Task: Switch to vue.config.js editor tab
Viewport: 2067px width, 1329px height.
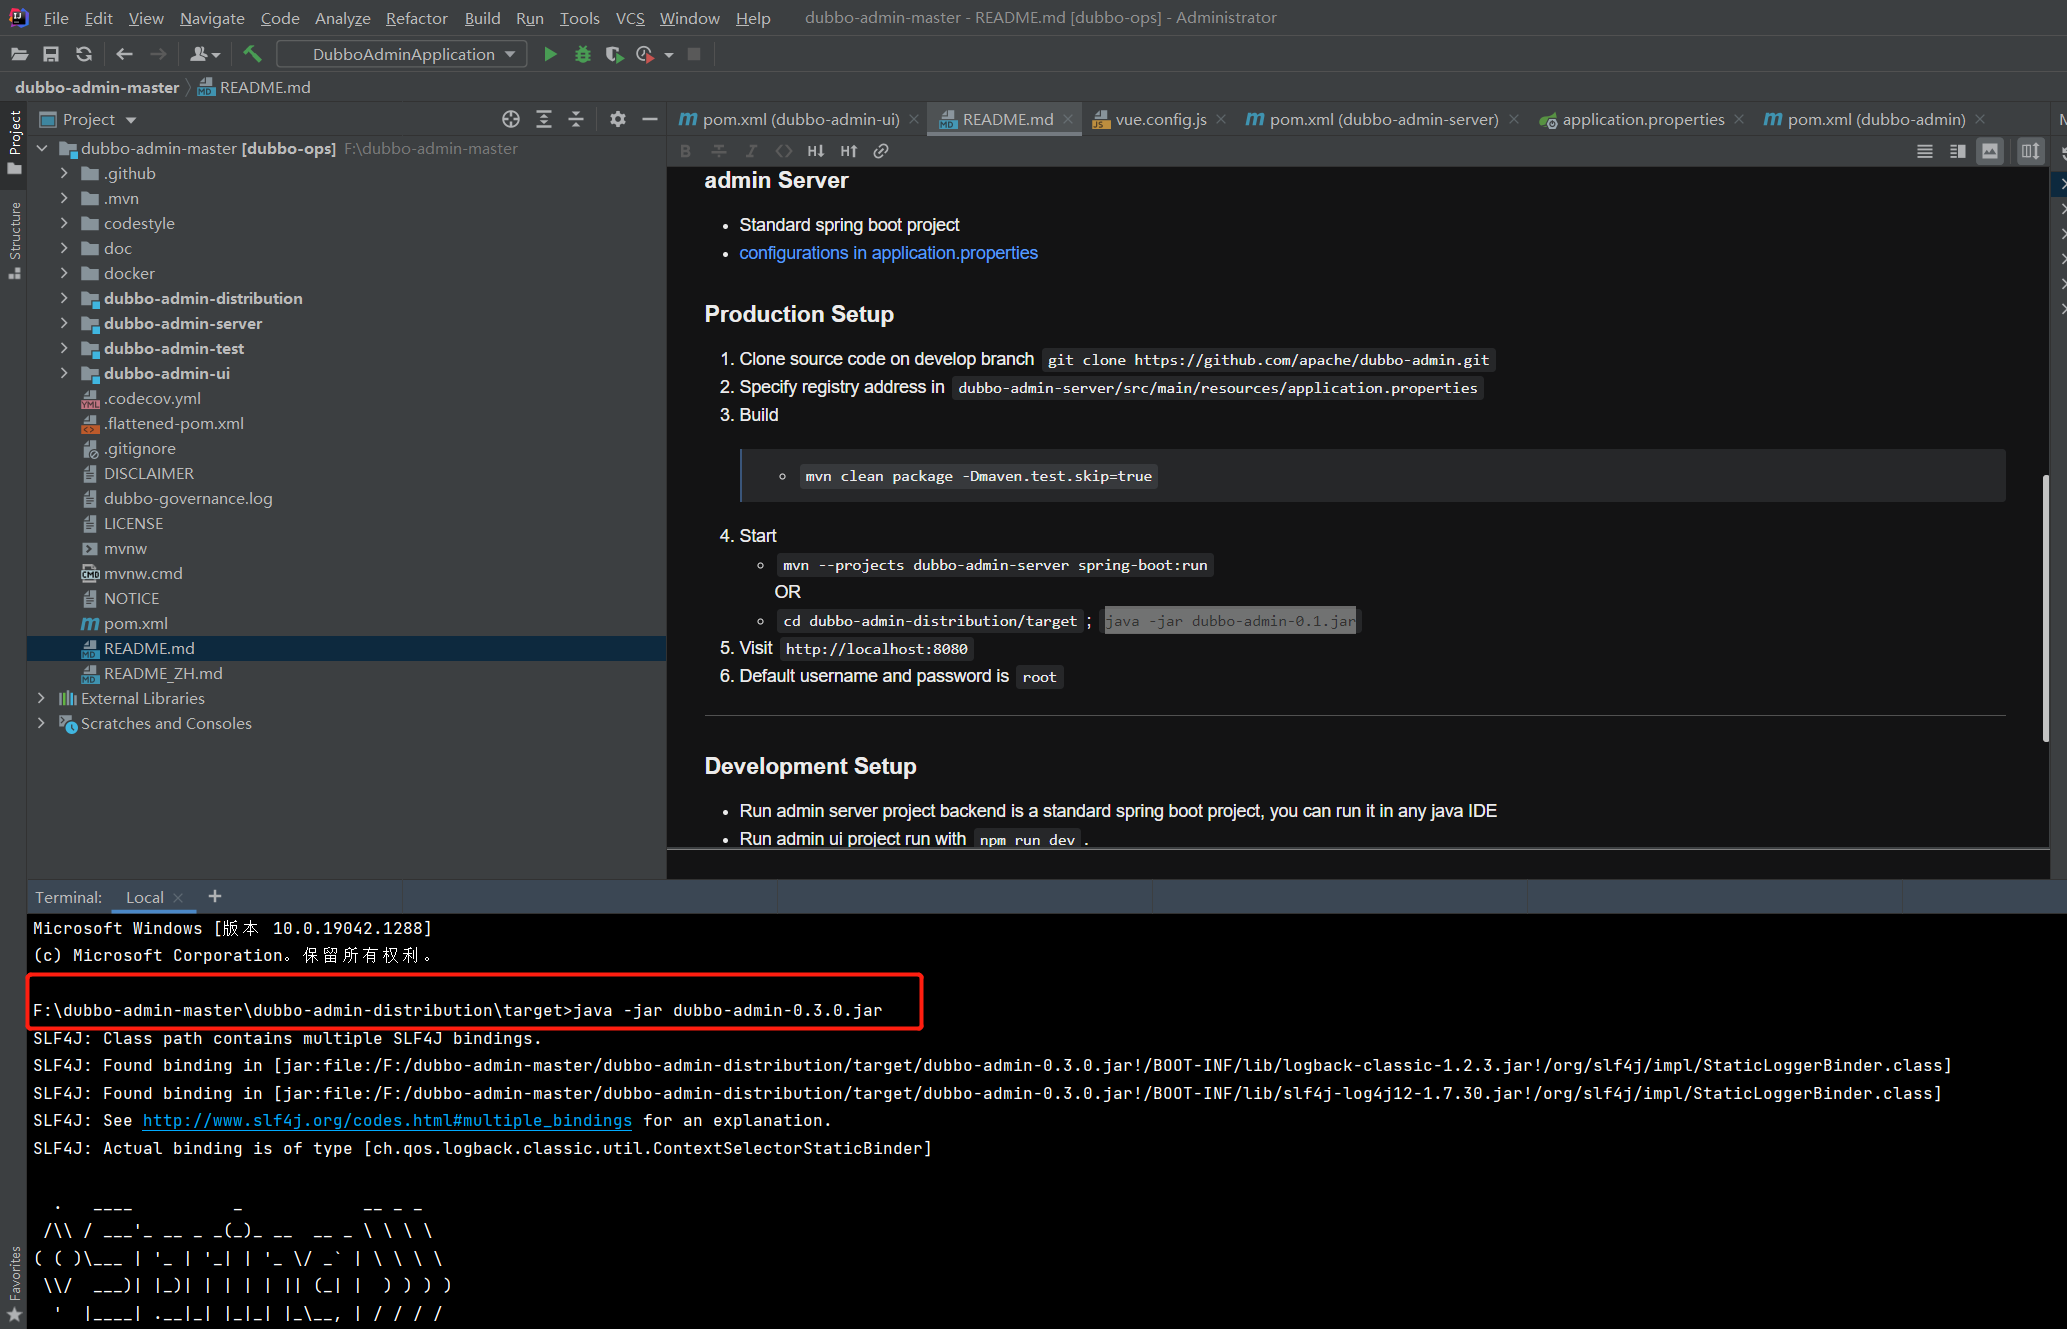Action: coord(1160,119)
